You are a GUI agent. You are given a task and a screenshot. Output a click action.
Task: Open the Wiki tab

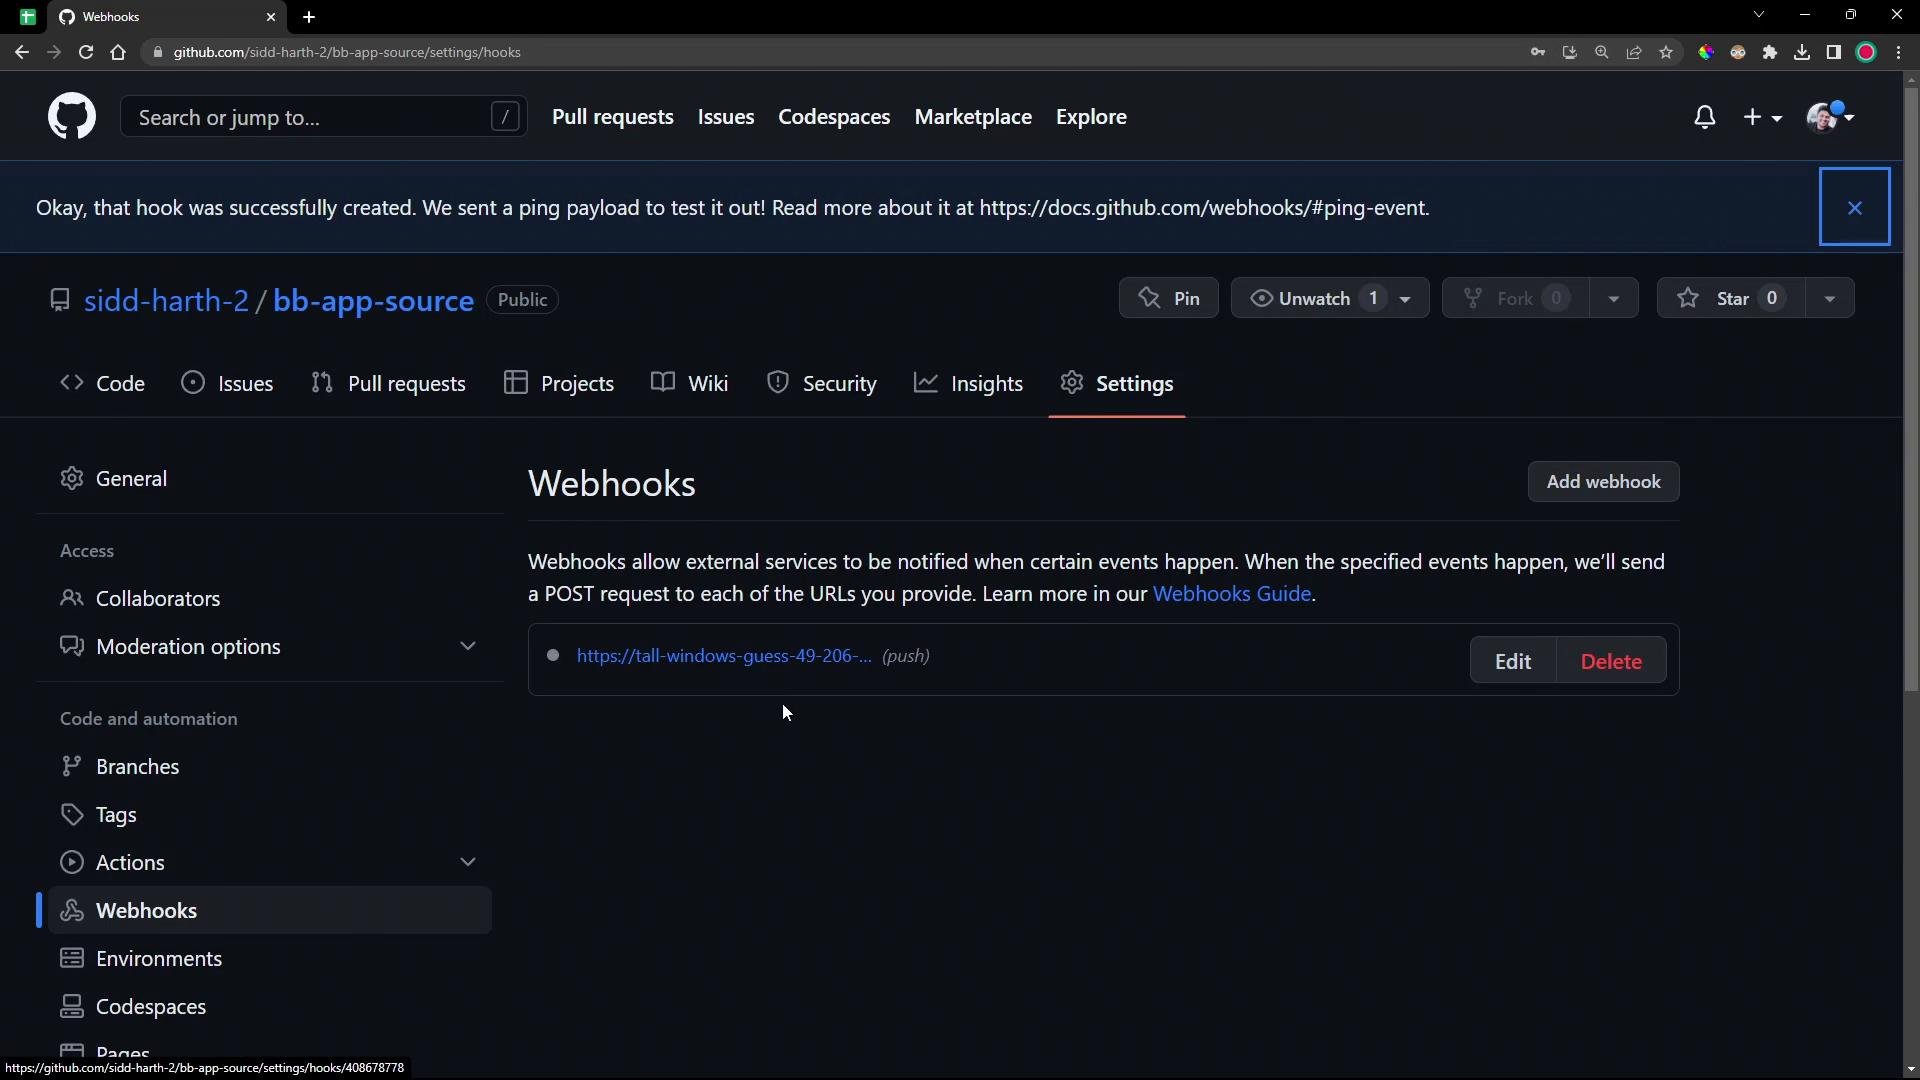coord(690,383)
